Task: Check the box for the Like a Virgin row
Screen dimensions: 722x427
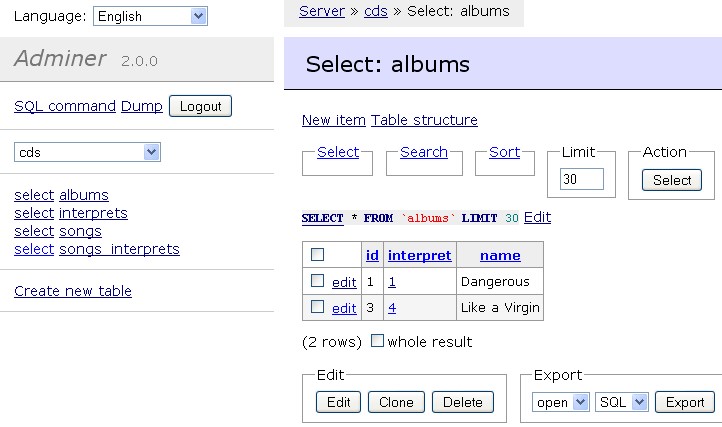Action: 317,307
